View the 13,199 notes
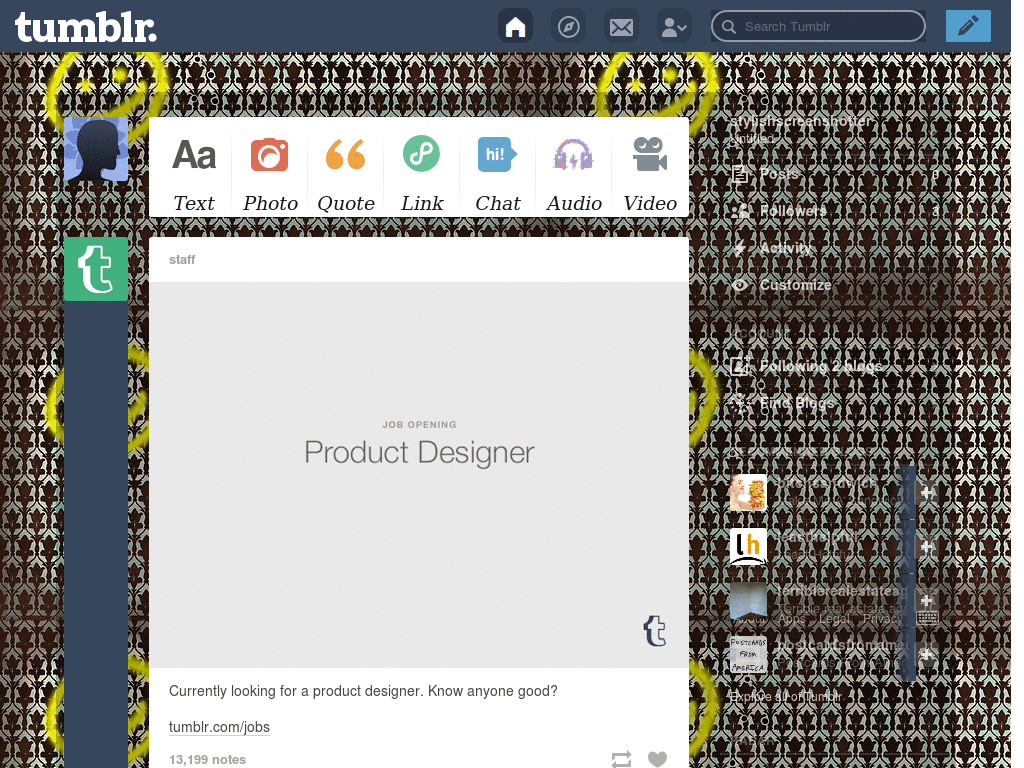The height and width of the screenshot is (768, 1024). (207, 760)
